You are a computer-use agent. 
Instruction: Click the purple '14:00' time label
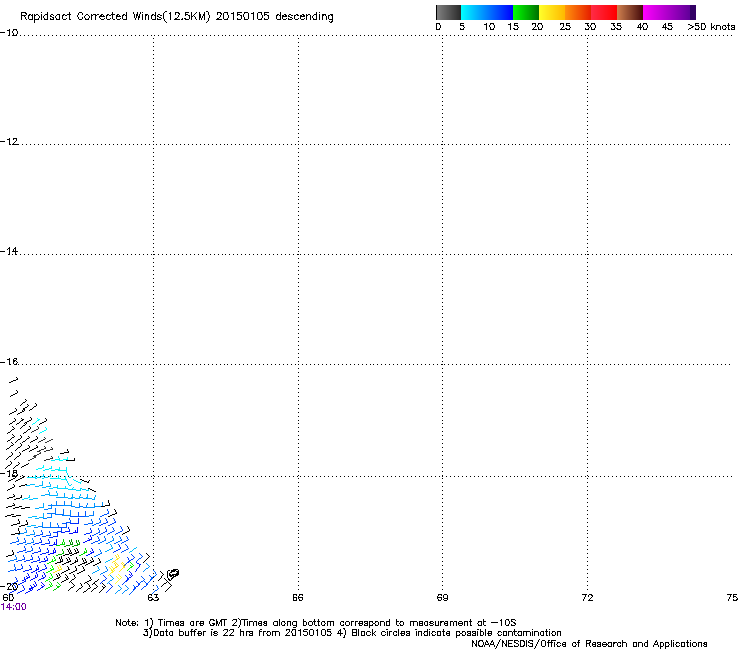14,607
